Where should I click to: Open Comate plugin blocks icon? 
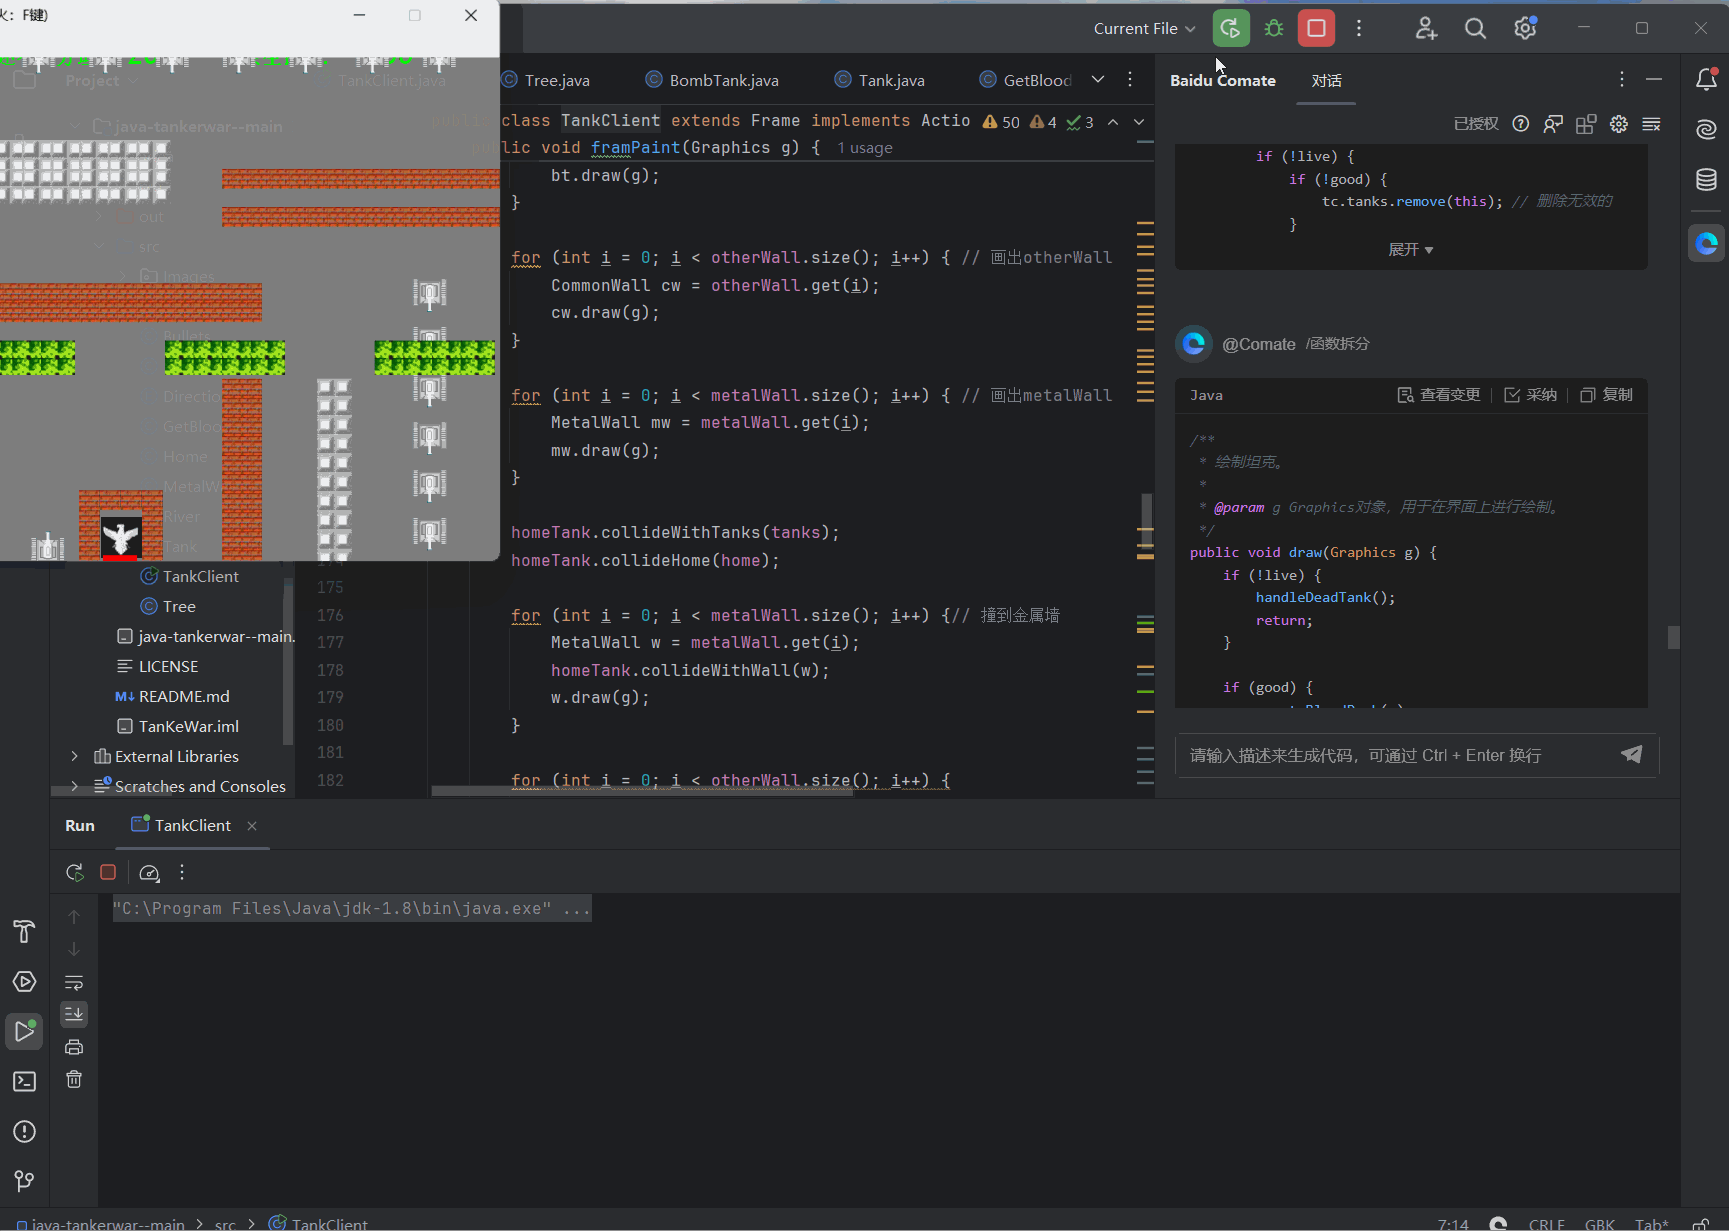[1586, 124]
